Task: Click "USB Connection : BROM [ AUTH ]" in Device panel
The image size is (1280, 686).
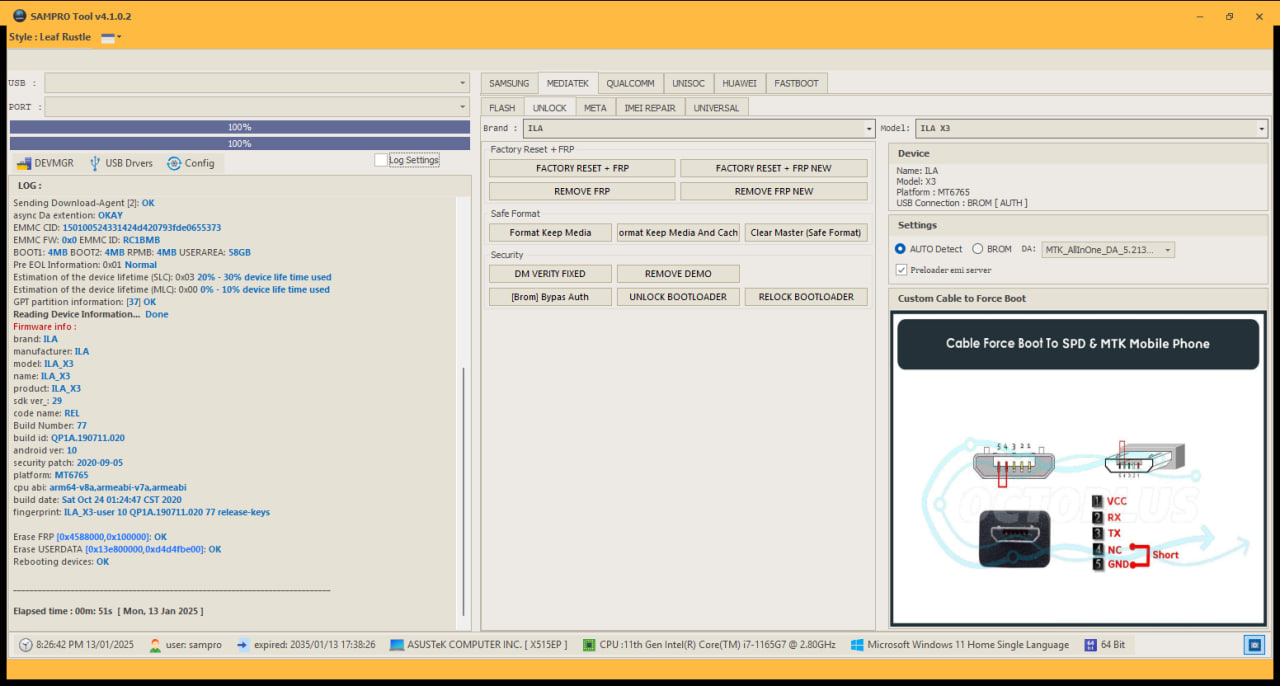Action: point(962,203)
